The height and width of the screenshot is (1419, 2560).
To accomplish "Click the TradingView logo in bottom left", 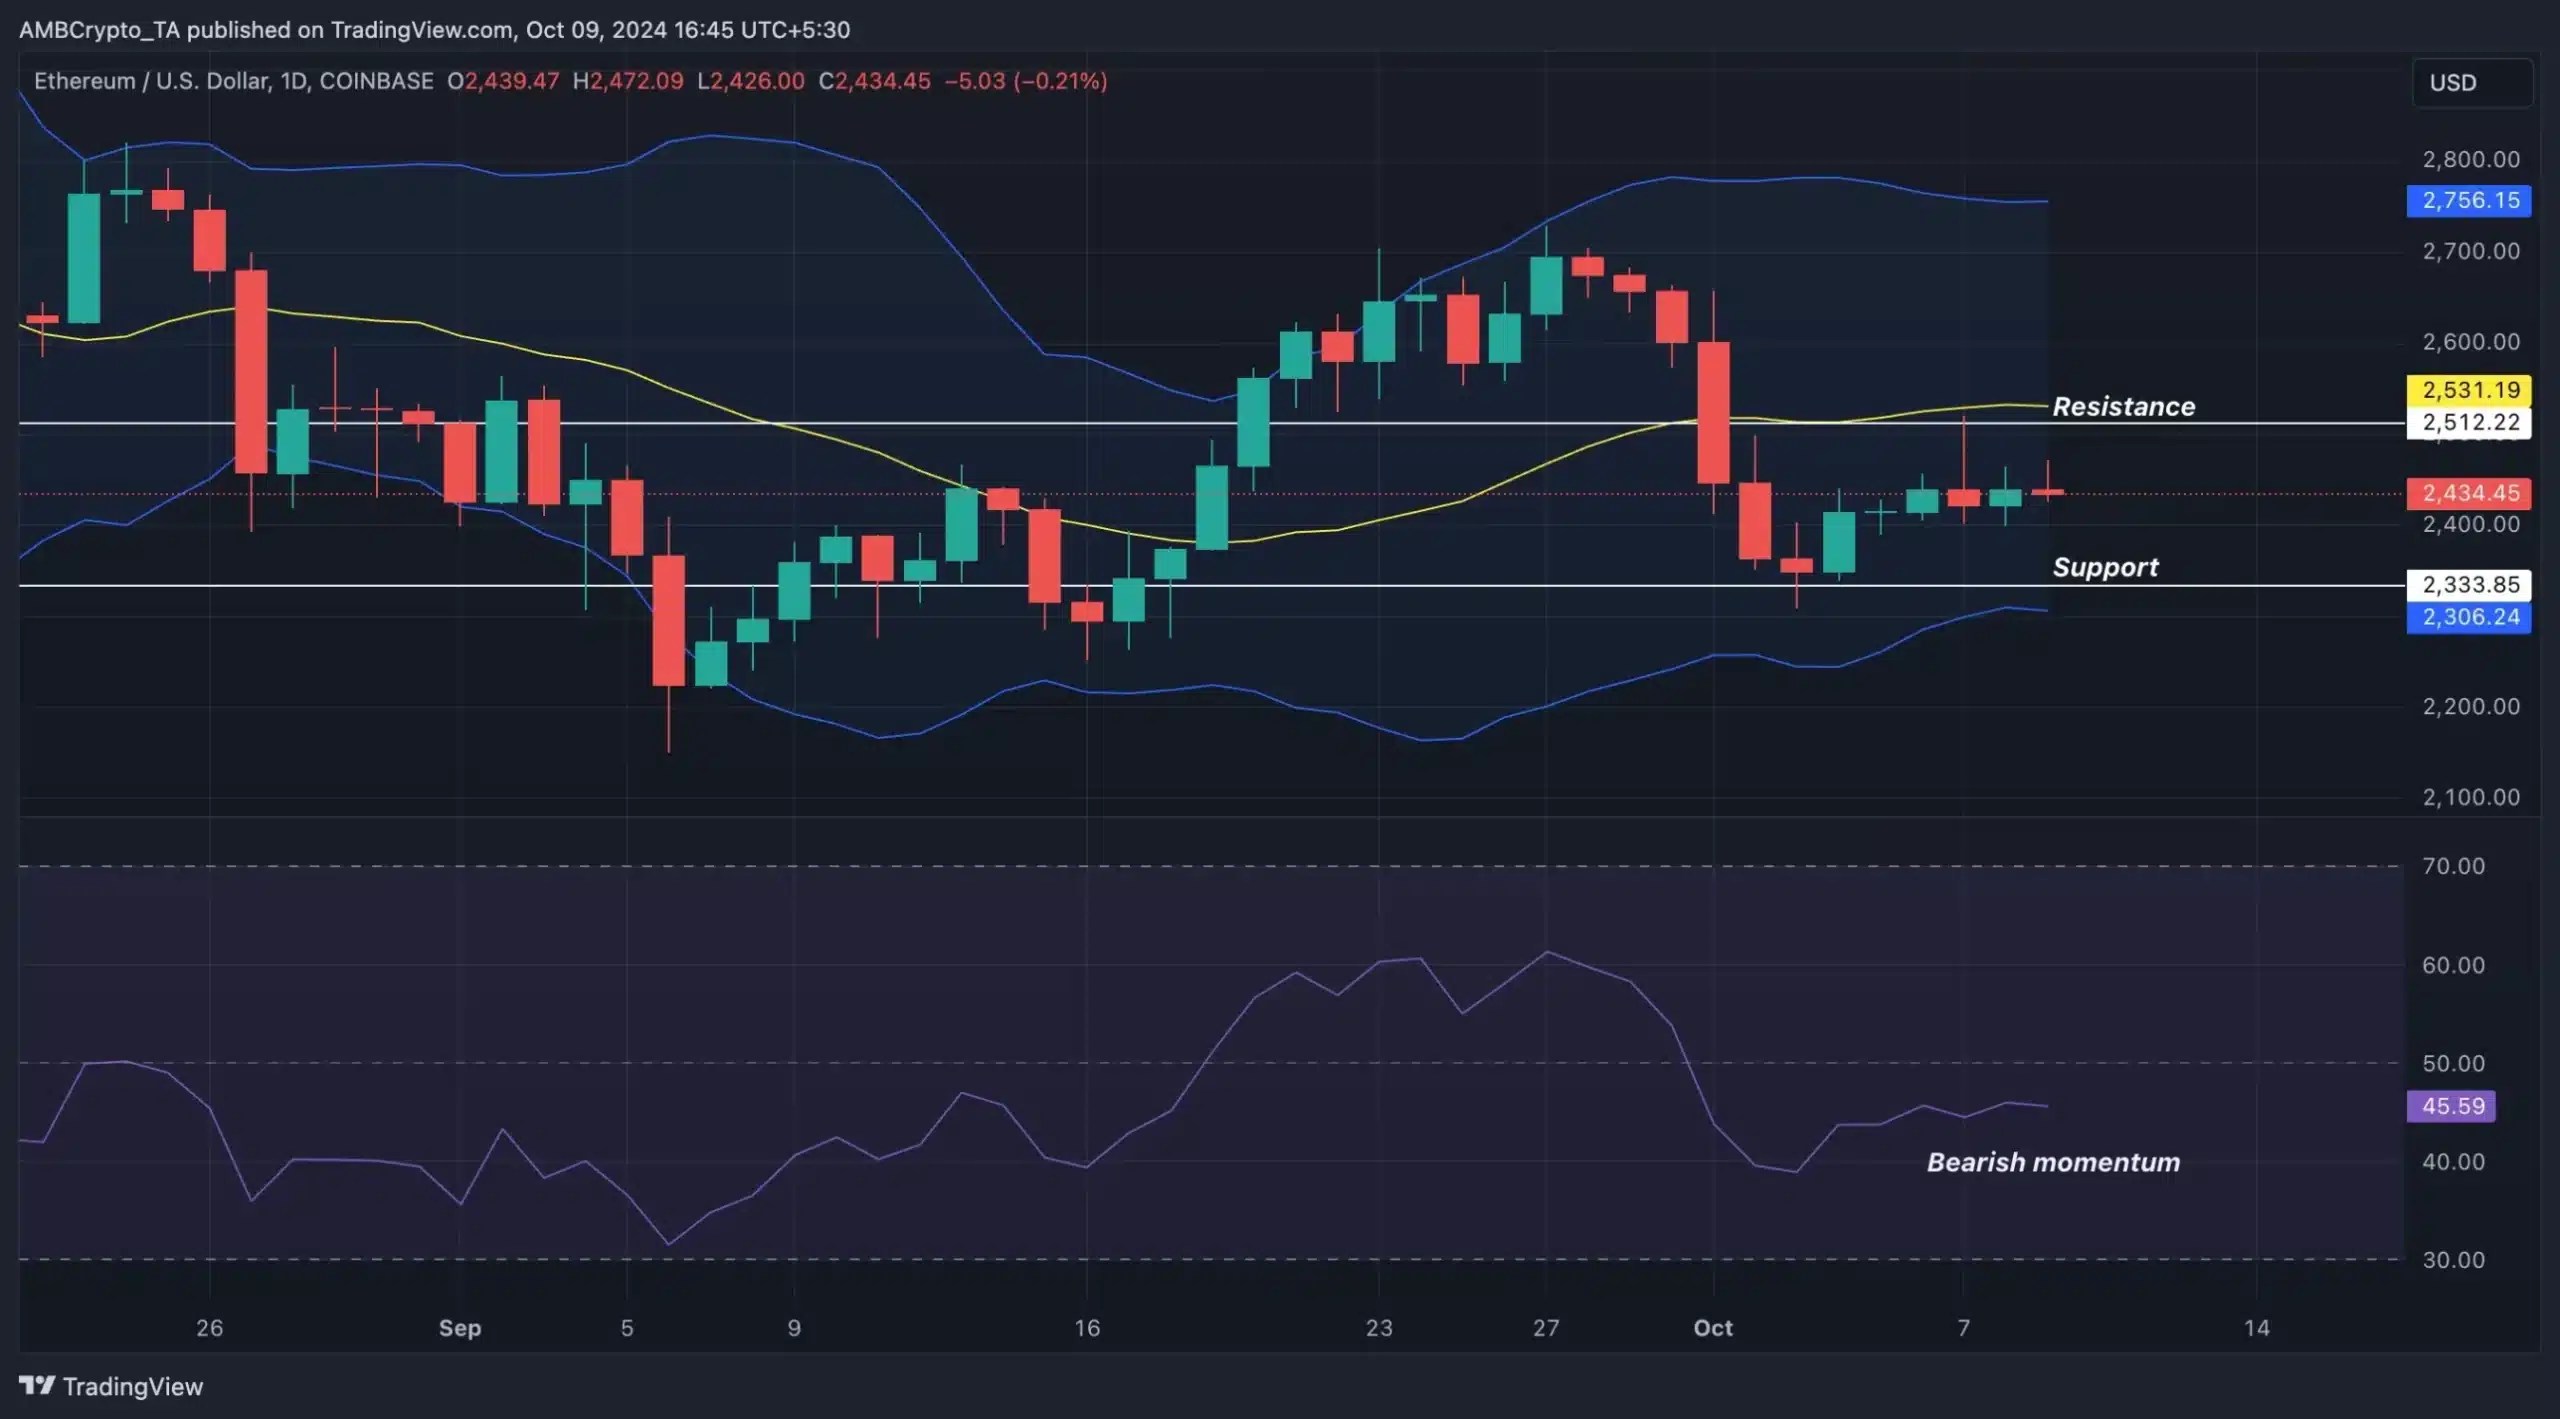I will (110, 1386).
